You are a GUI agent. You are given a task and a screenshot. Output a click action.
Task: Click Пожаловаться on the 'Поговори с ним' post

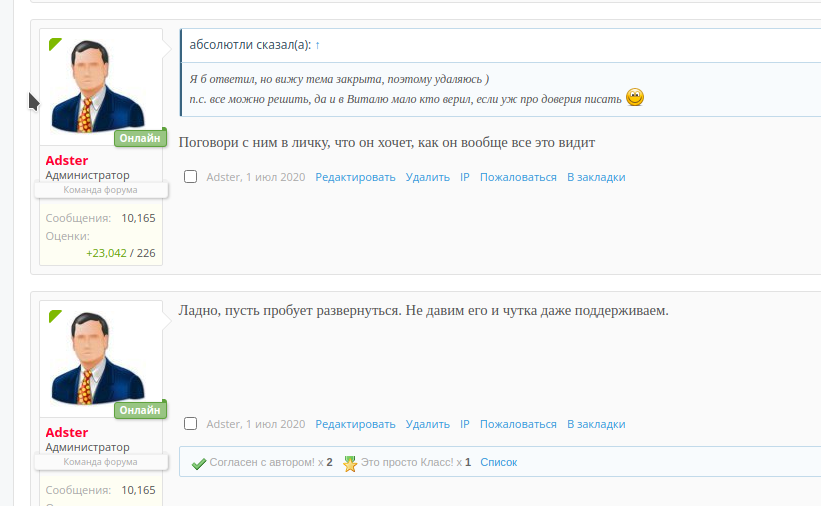click(x=518, y=178)
